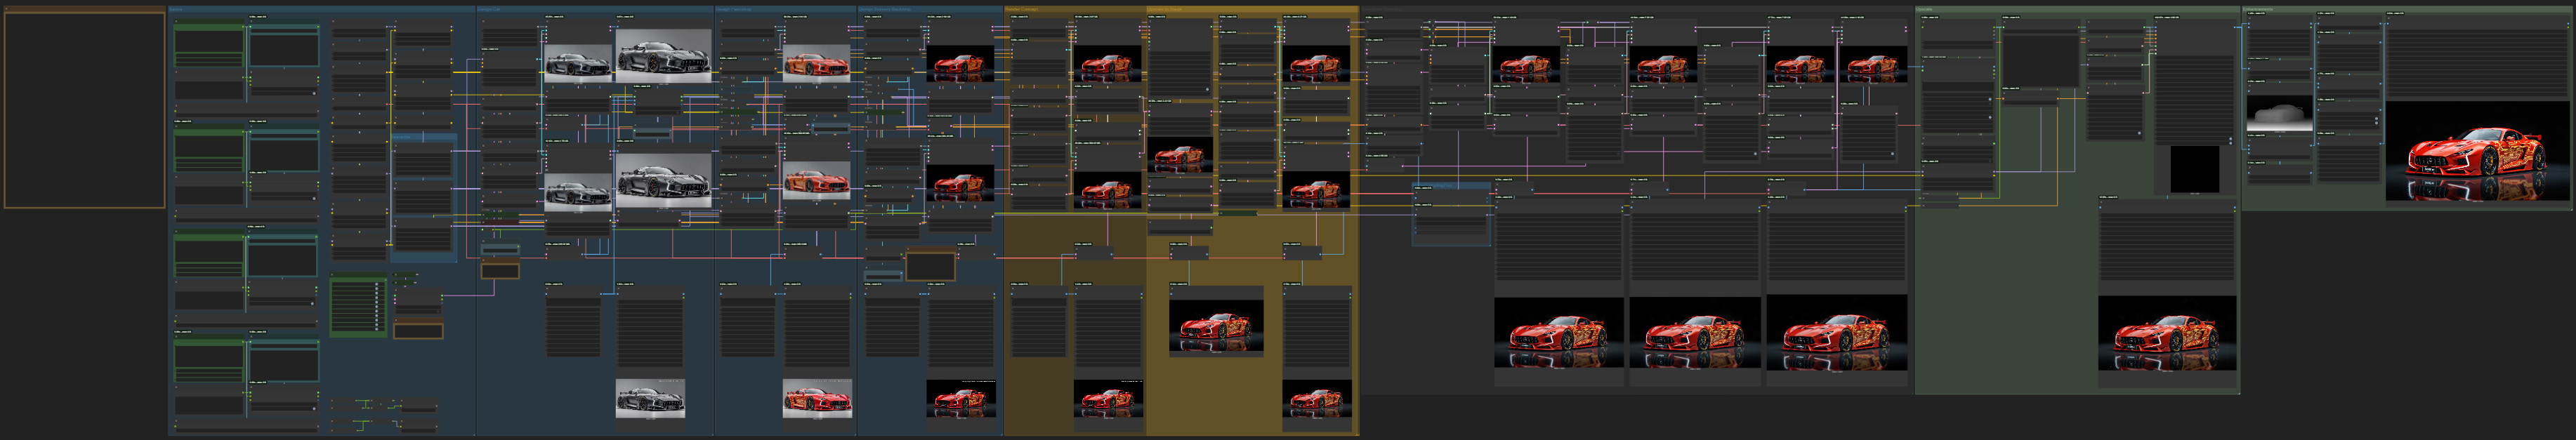This screenshot has height=440, width=2576.
Task: Select the top large silver car preview image
Action: (663, 56)
